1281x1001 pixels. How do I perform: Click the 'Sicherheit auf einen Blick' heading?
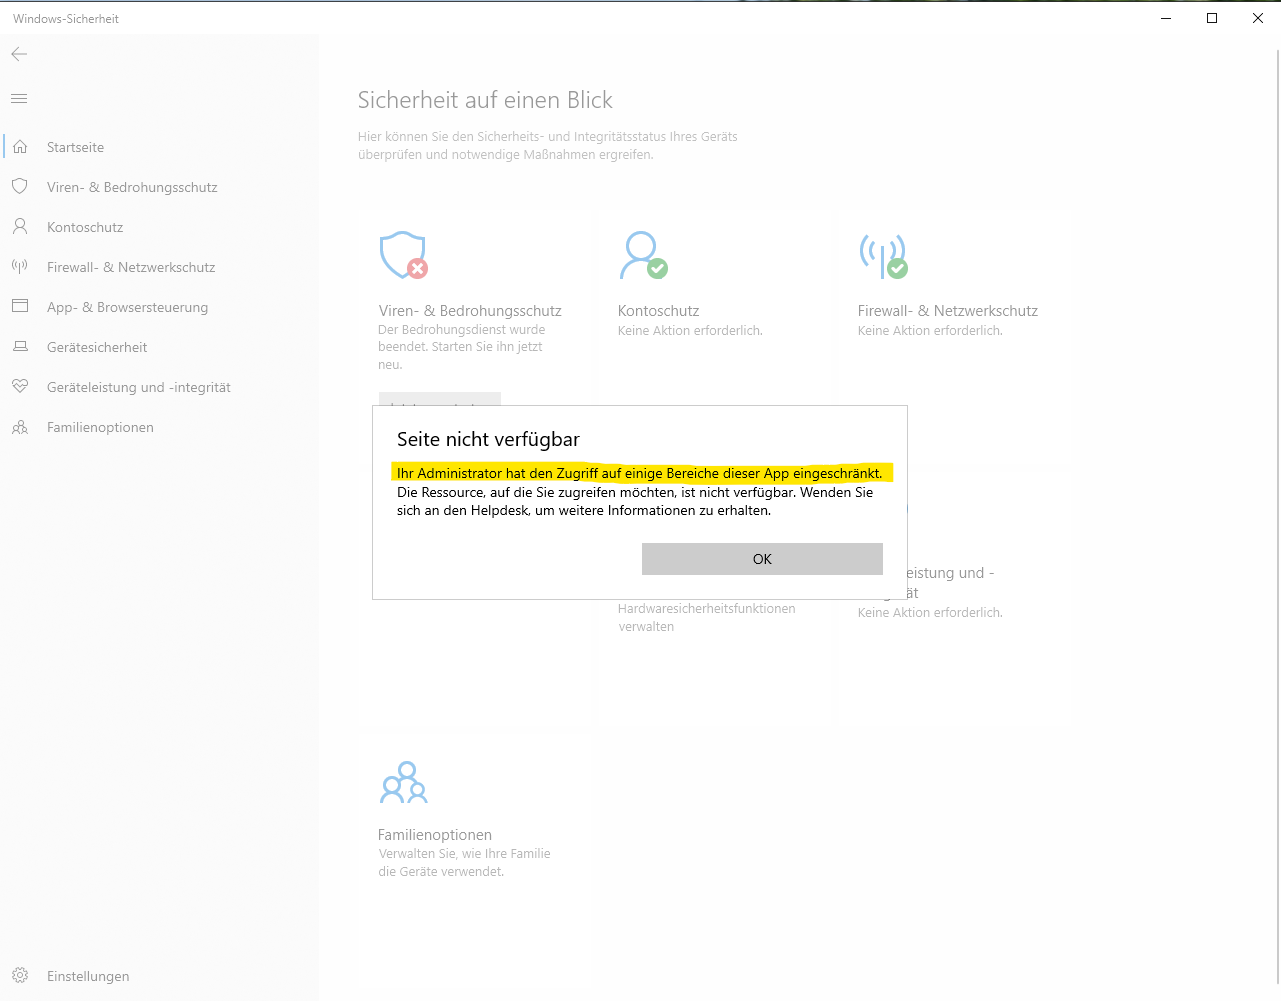485,100
